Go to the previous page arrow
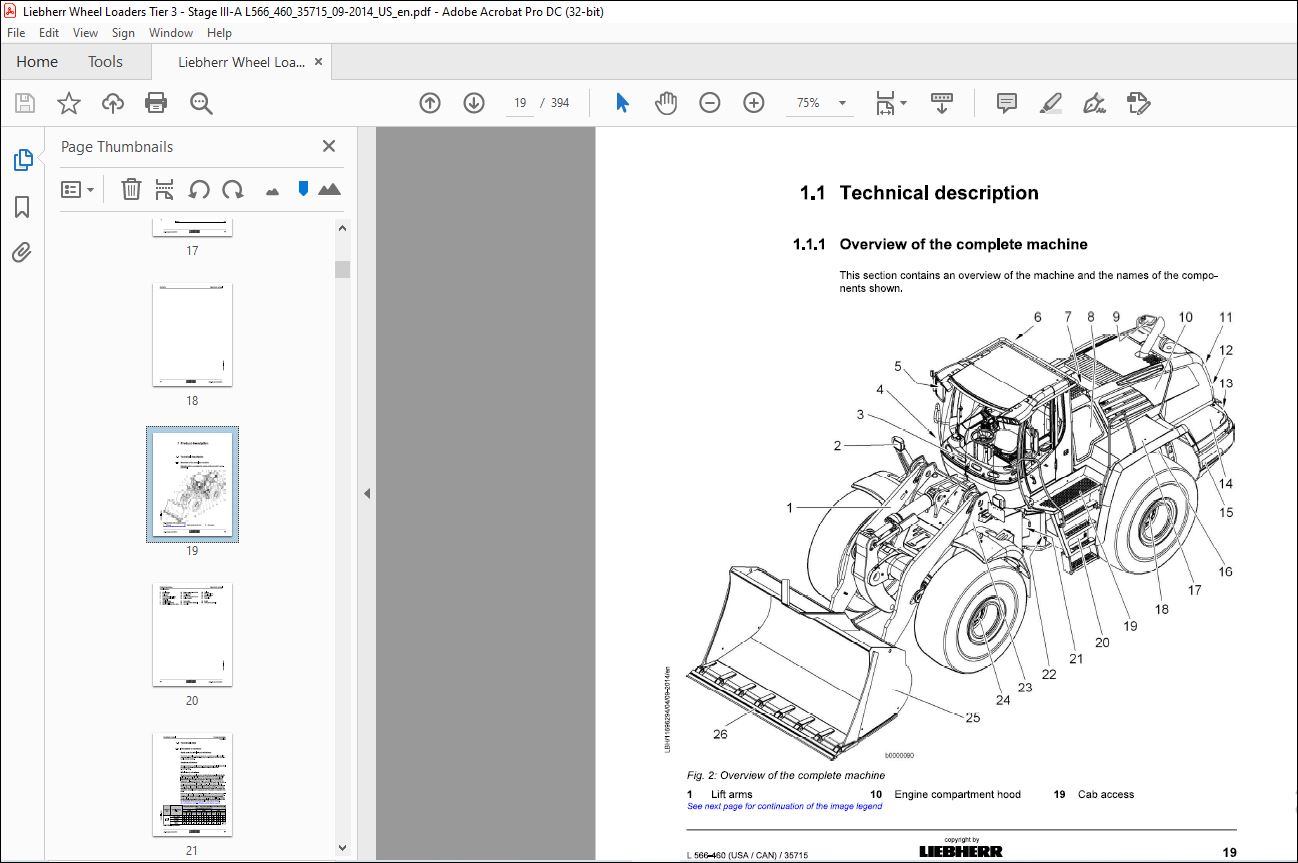Viewport: 1298px width, 863px height. tap(430, 103)
